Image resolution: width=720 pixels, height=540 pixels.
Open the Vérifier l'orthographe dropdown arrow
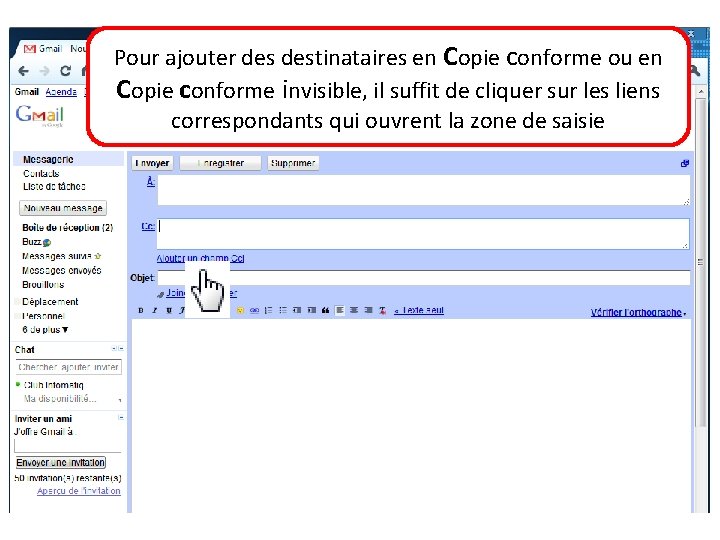[685, 314]
